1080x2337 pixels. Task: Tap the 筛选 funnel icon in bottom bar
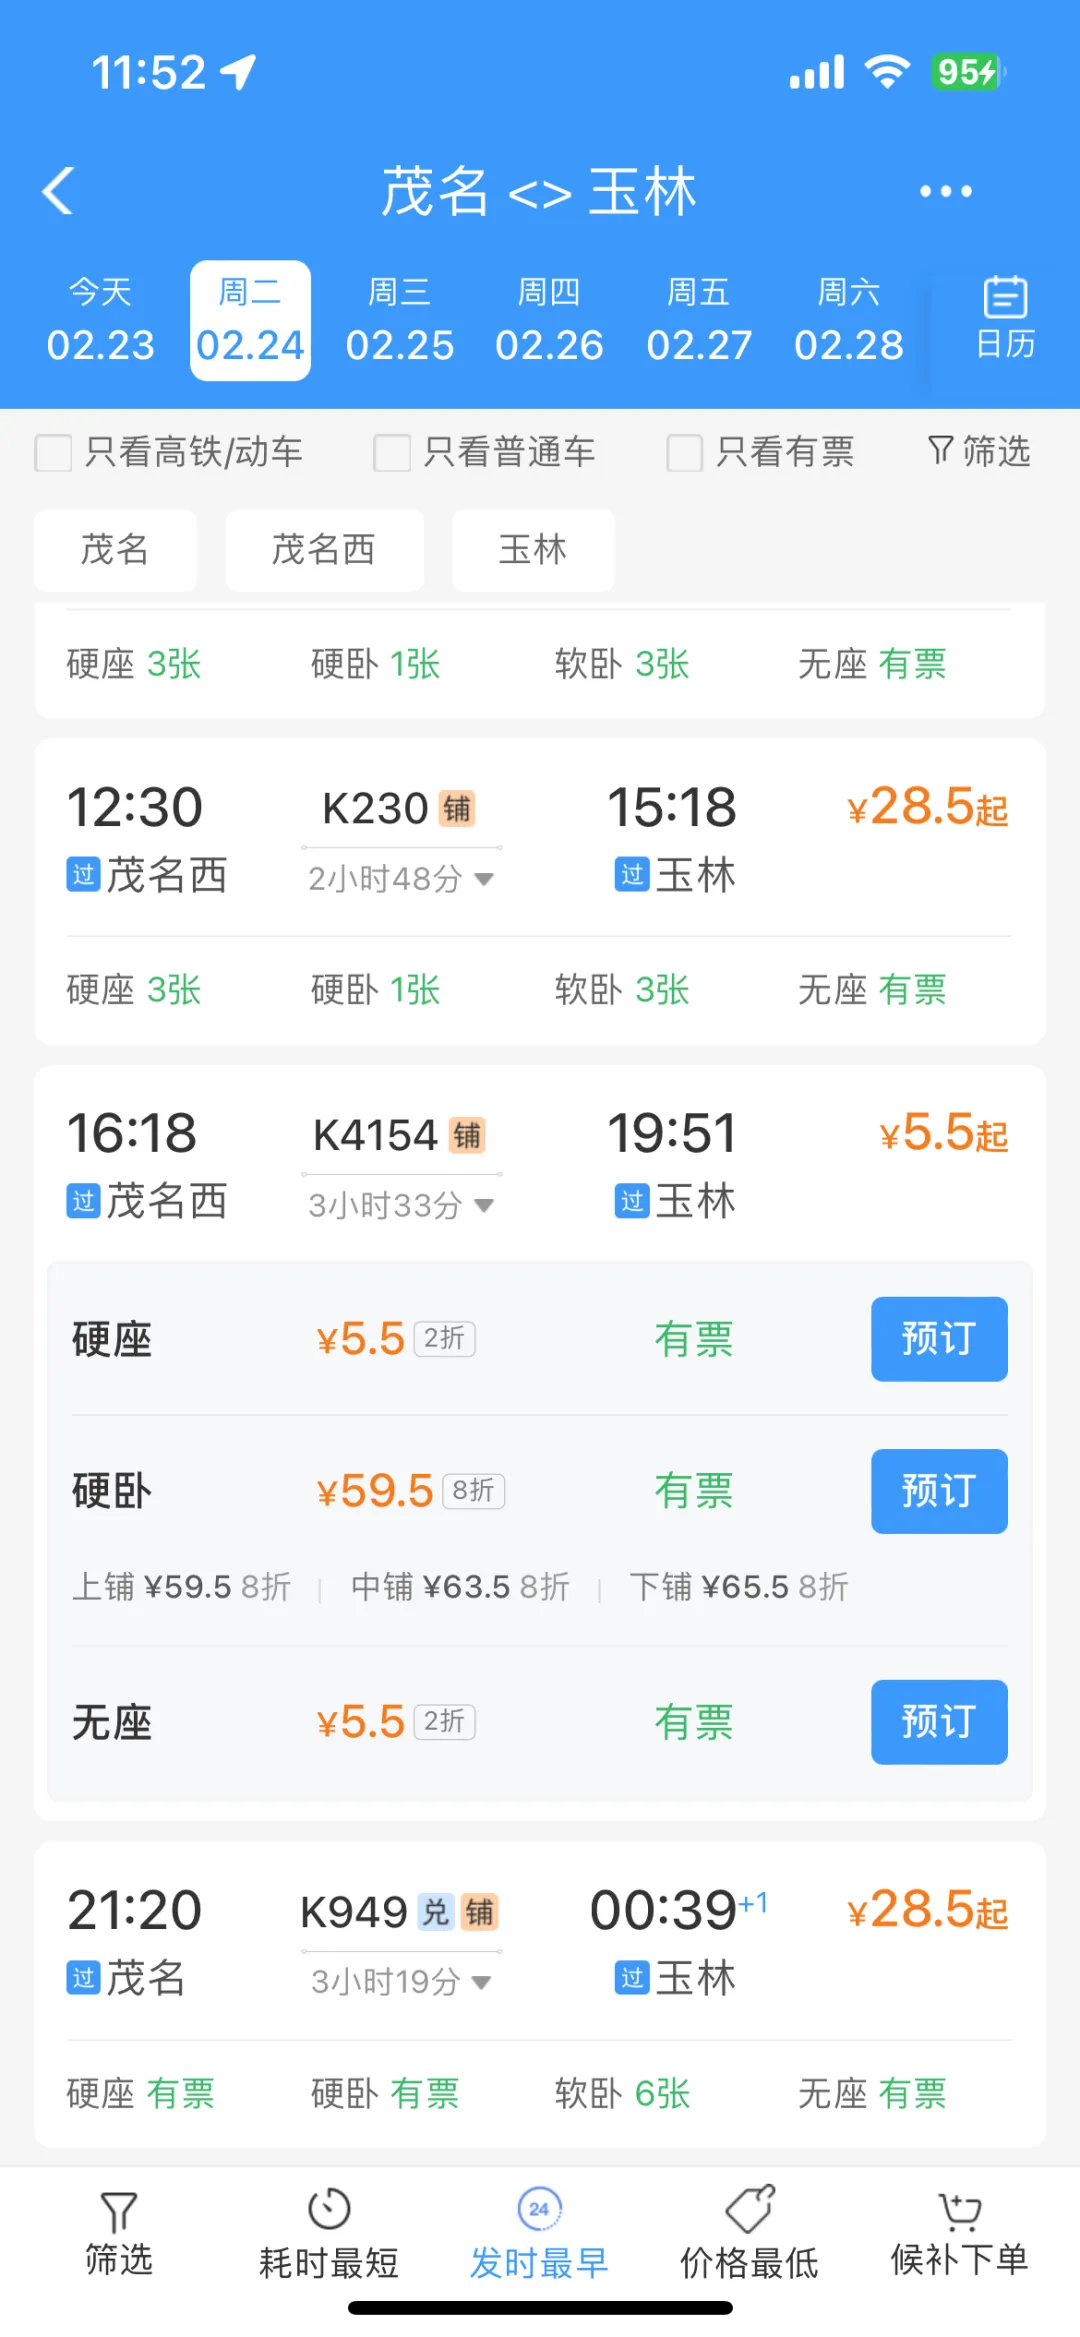119,2212
